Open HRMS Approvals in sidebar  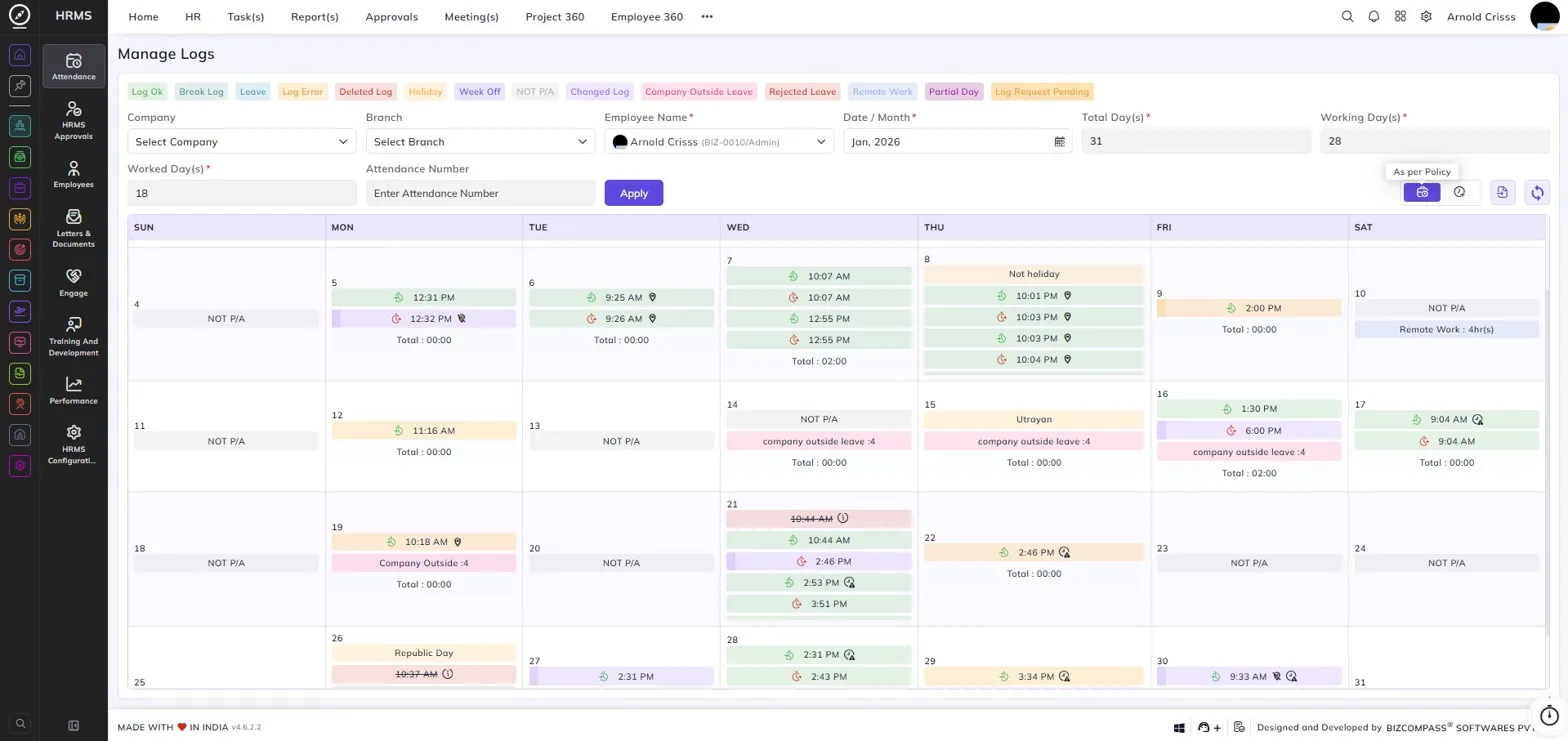pos(74,120)
